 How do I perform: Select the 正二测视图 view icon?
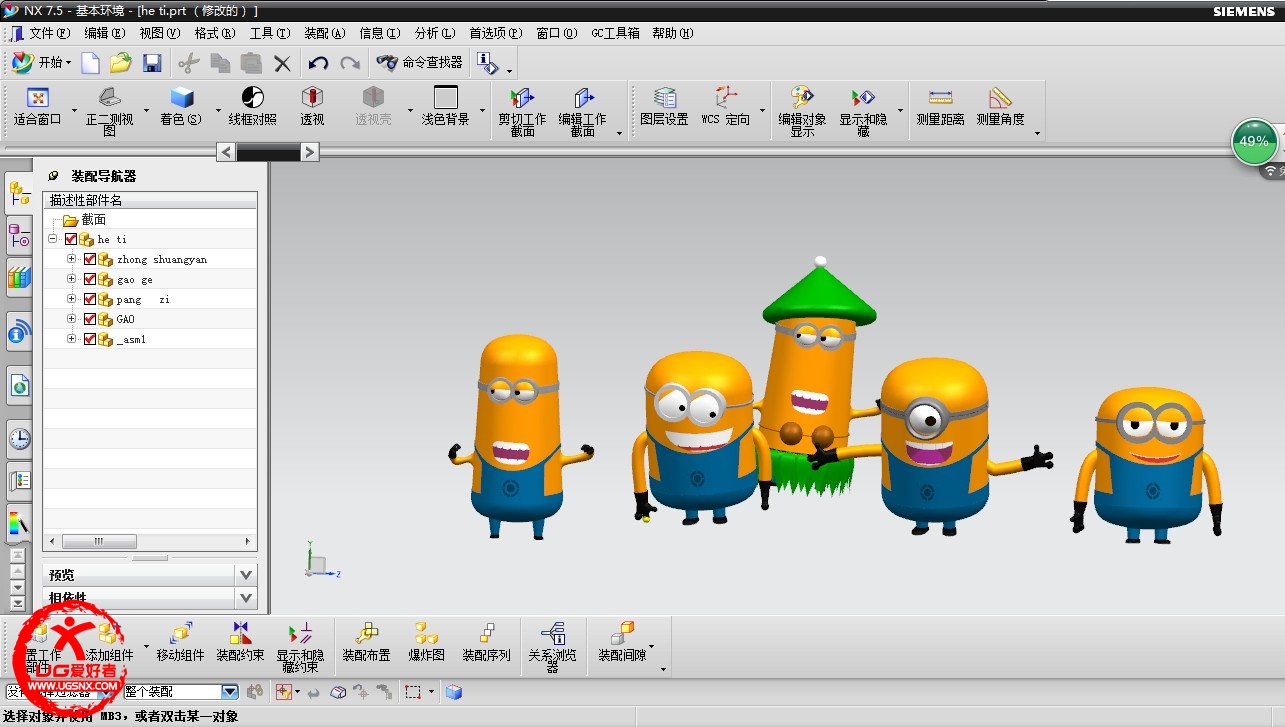coord(109,110)
